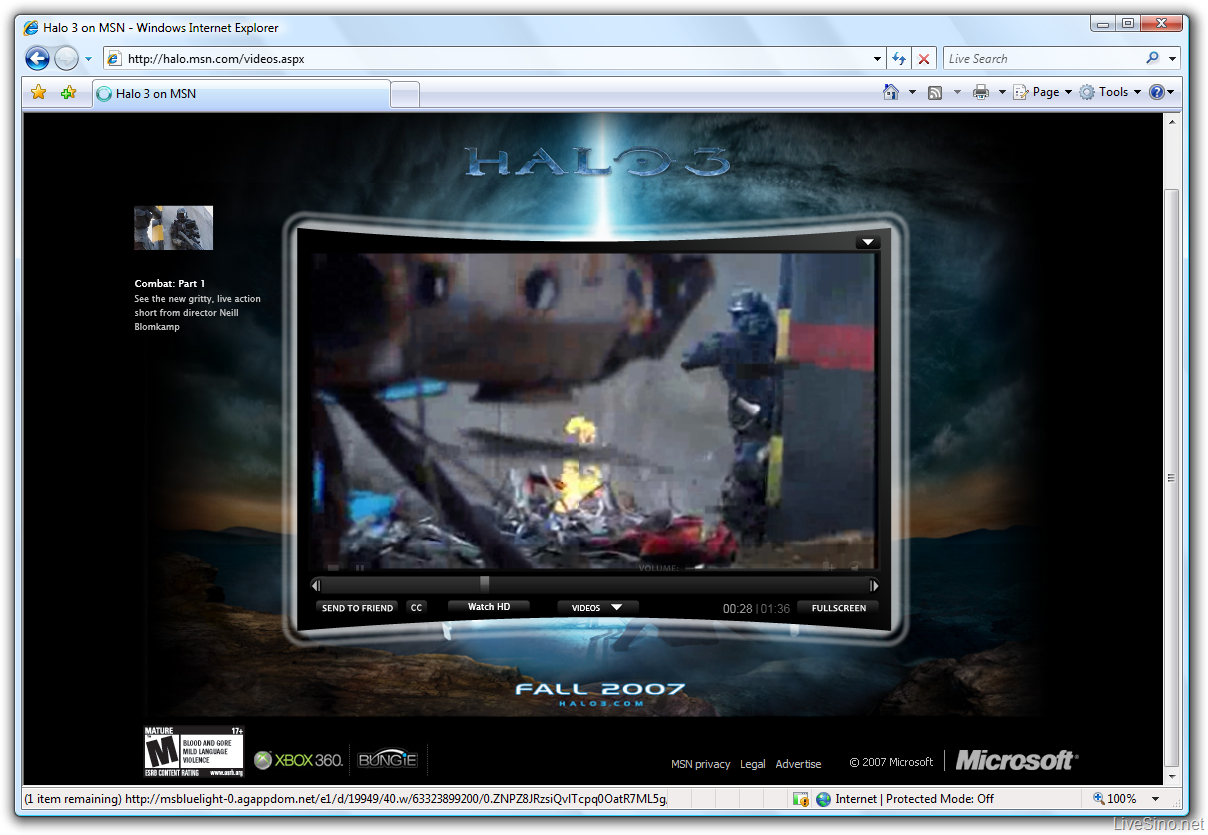Click the video seek bar handle
Viewport: 1208px width, 835px height.
(485, 584)
